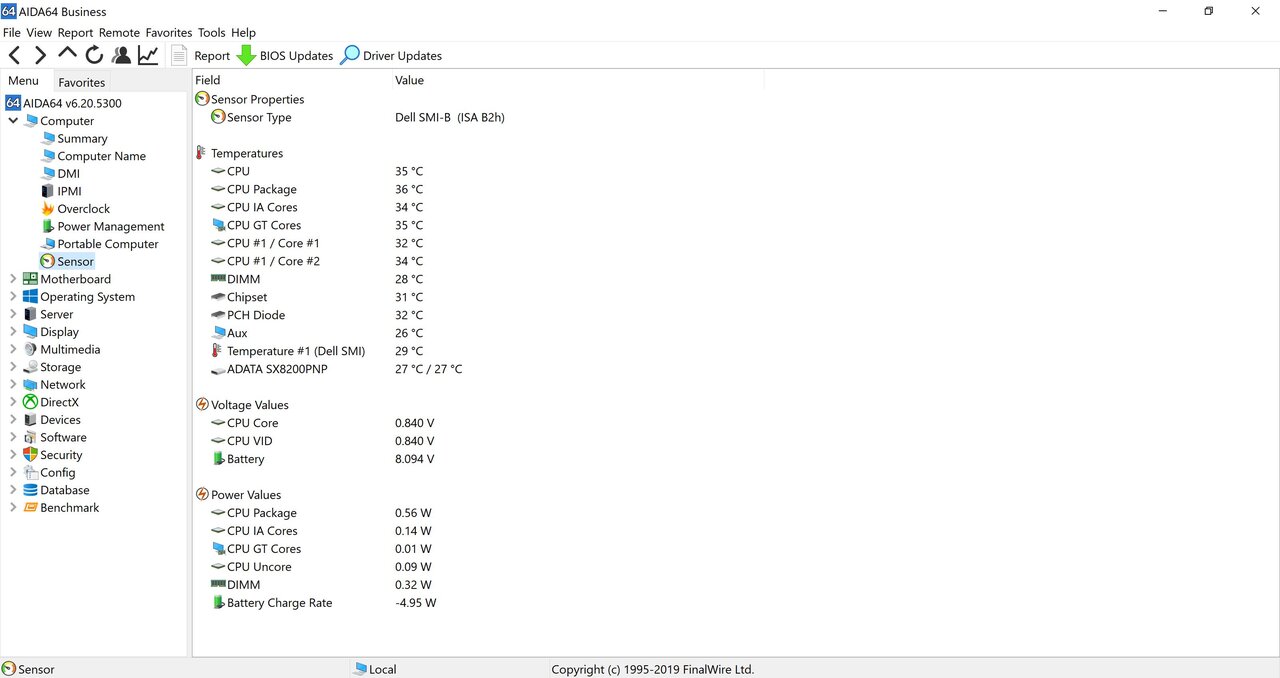Expand the Multimedia tree node
1280x678 pixels.
[x=13, y=349]
